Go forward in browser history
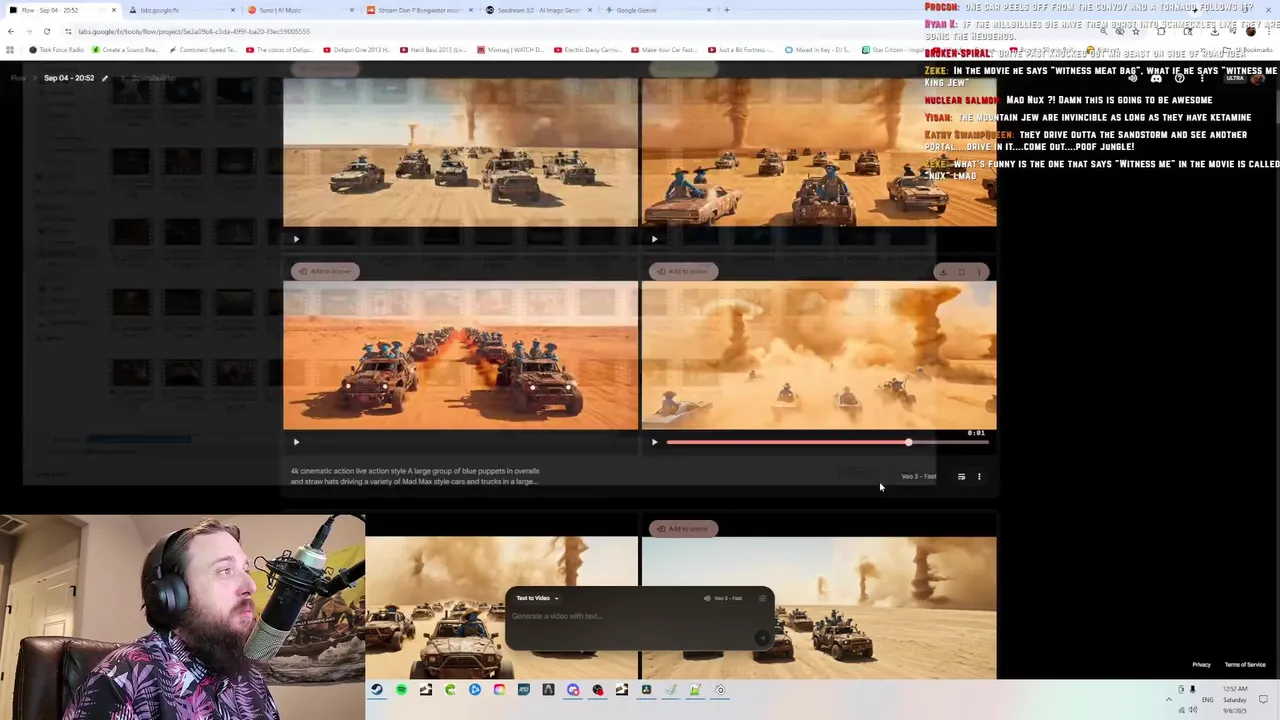 (x=29, y=31)
